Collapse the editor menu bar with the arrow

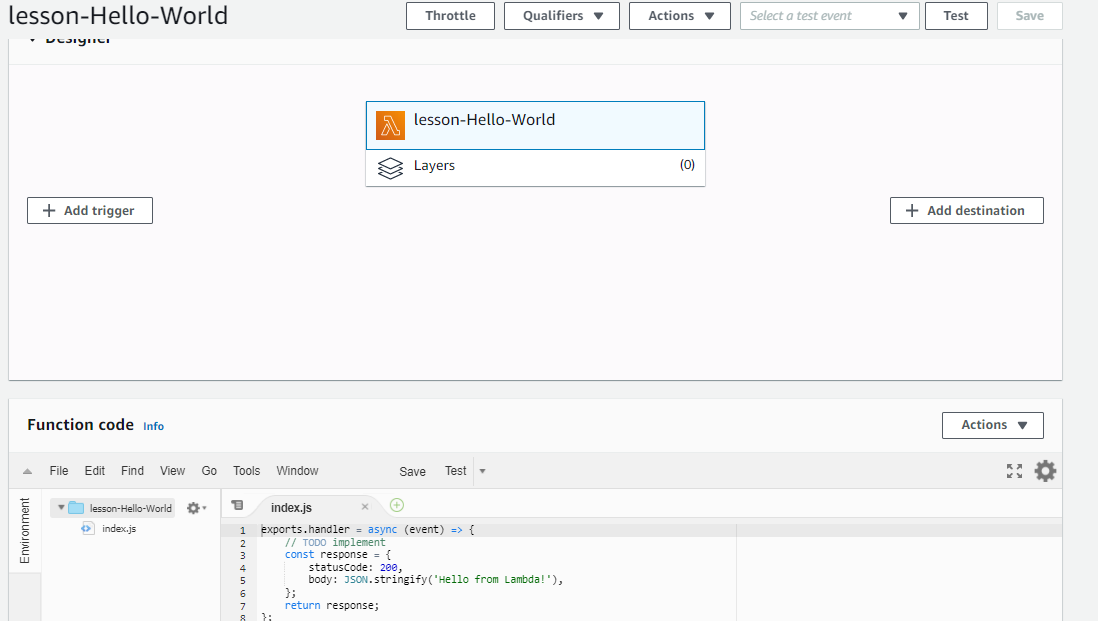pos(26,470)
